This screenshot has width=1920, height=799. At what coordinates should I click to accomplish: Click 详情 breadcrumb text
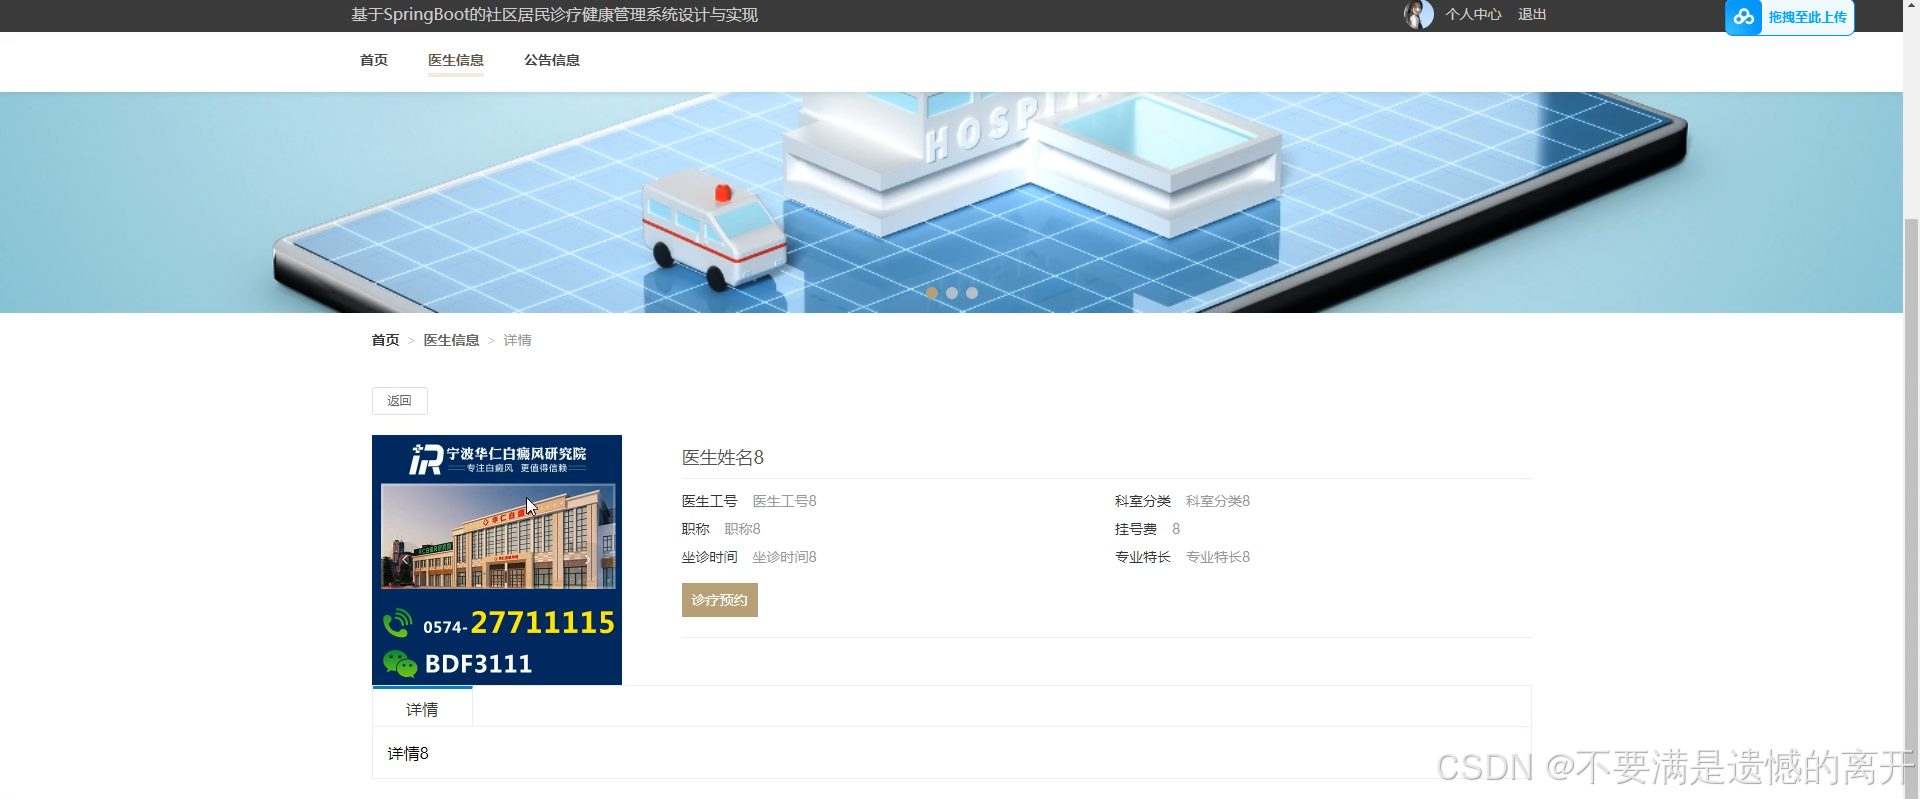(517, 340)
